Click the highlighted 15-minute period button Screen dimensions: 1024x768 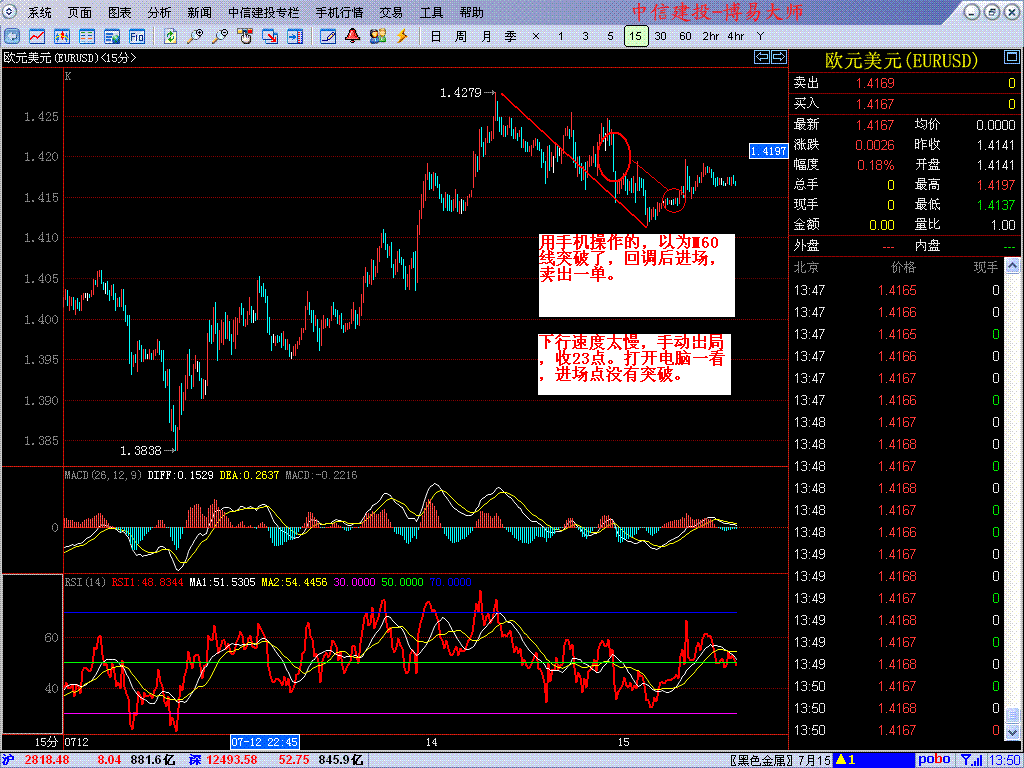[x=636, y=36]
